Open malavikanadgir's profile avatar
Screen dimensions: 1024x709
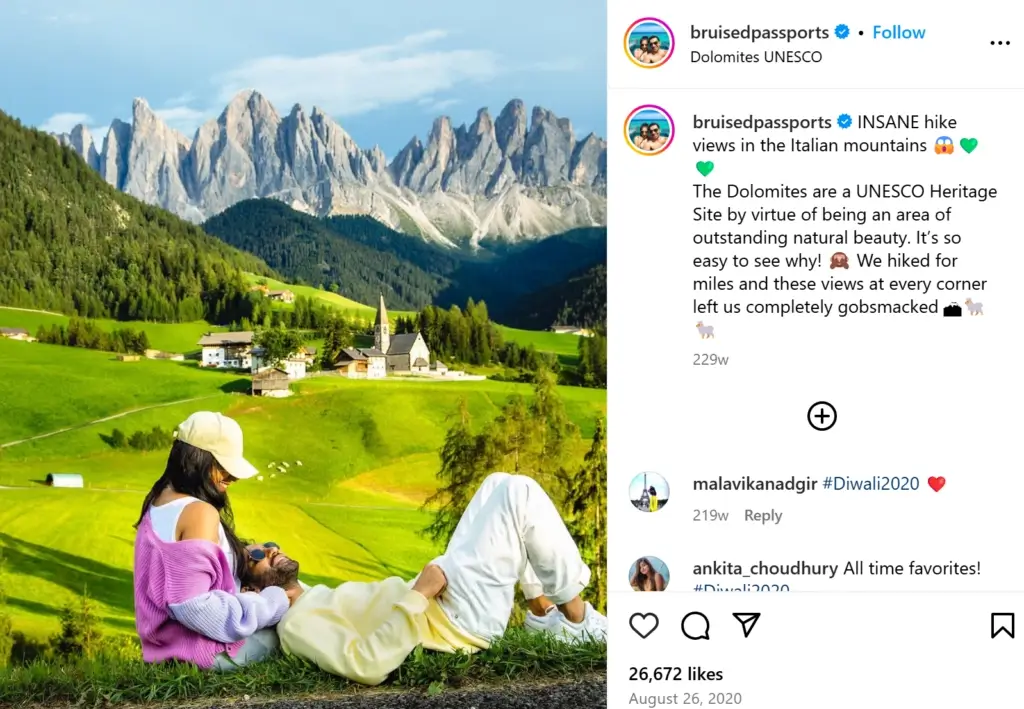point(649,492)
